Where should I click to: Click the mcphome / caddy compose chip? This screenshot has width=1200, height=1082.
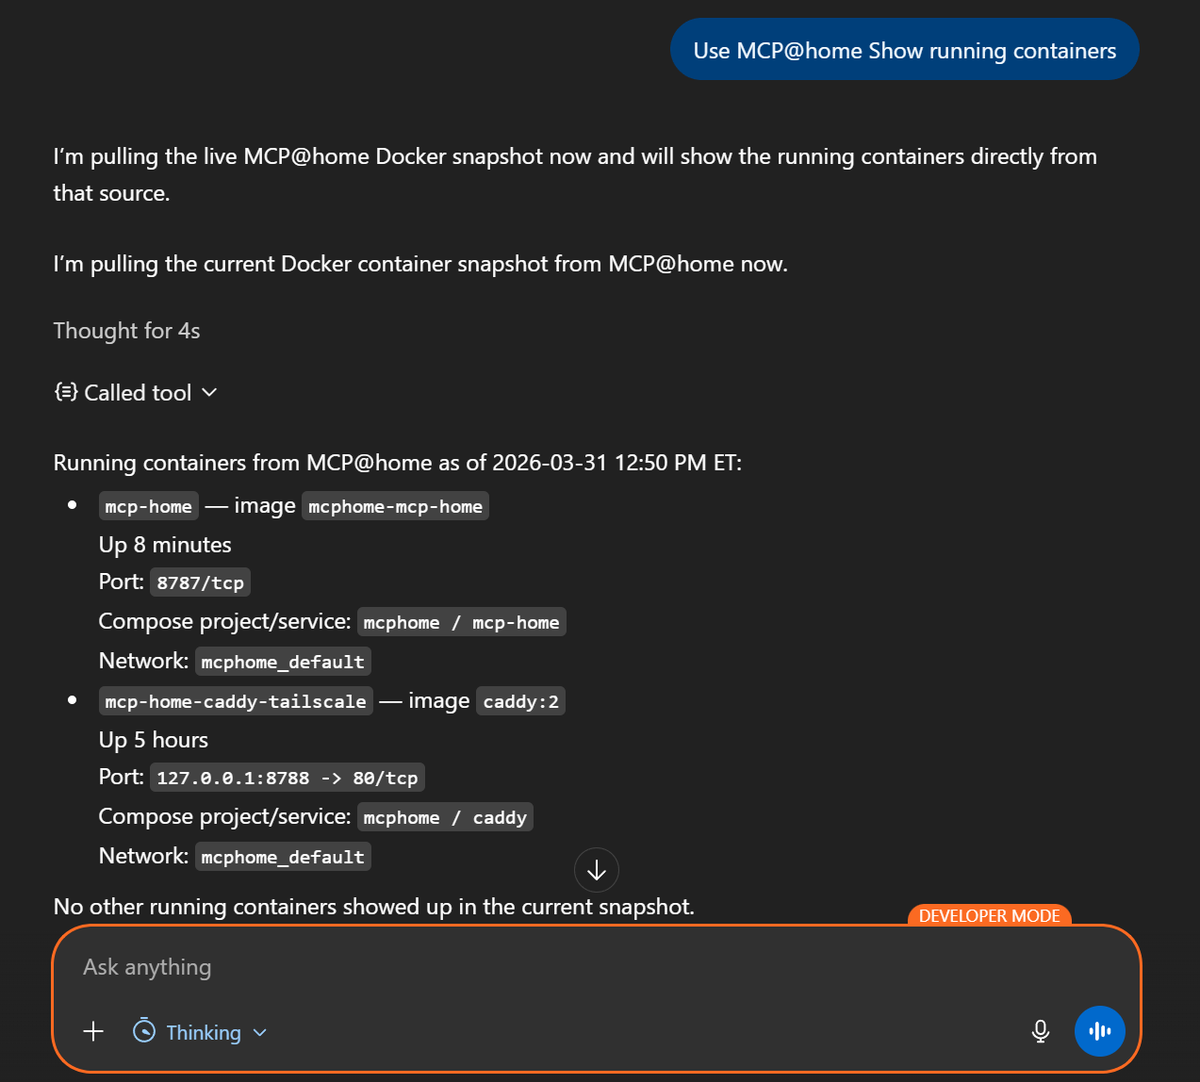(x=445, y=816)
